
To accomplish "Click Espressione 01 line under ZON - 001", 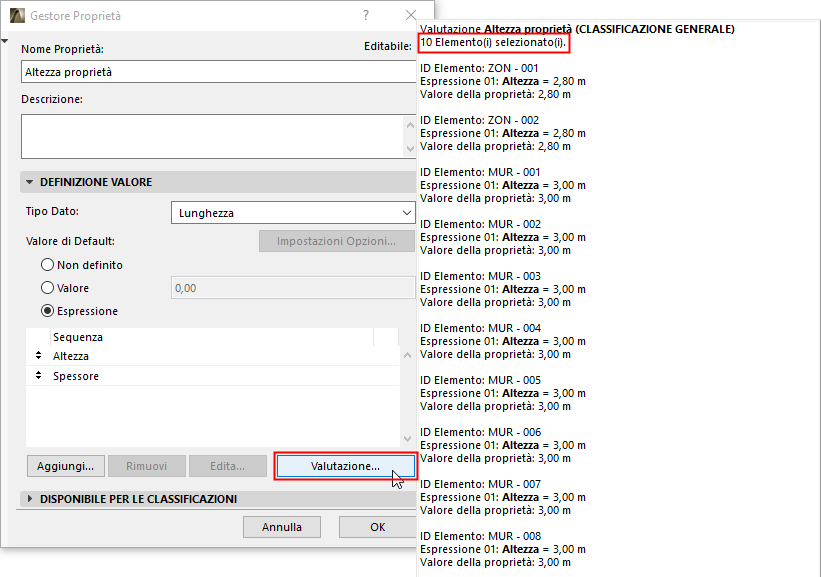I will 503,81.
